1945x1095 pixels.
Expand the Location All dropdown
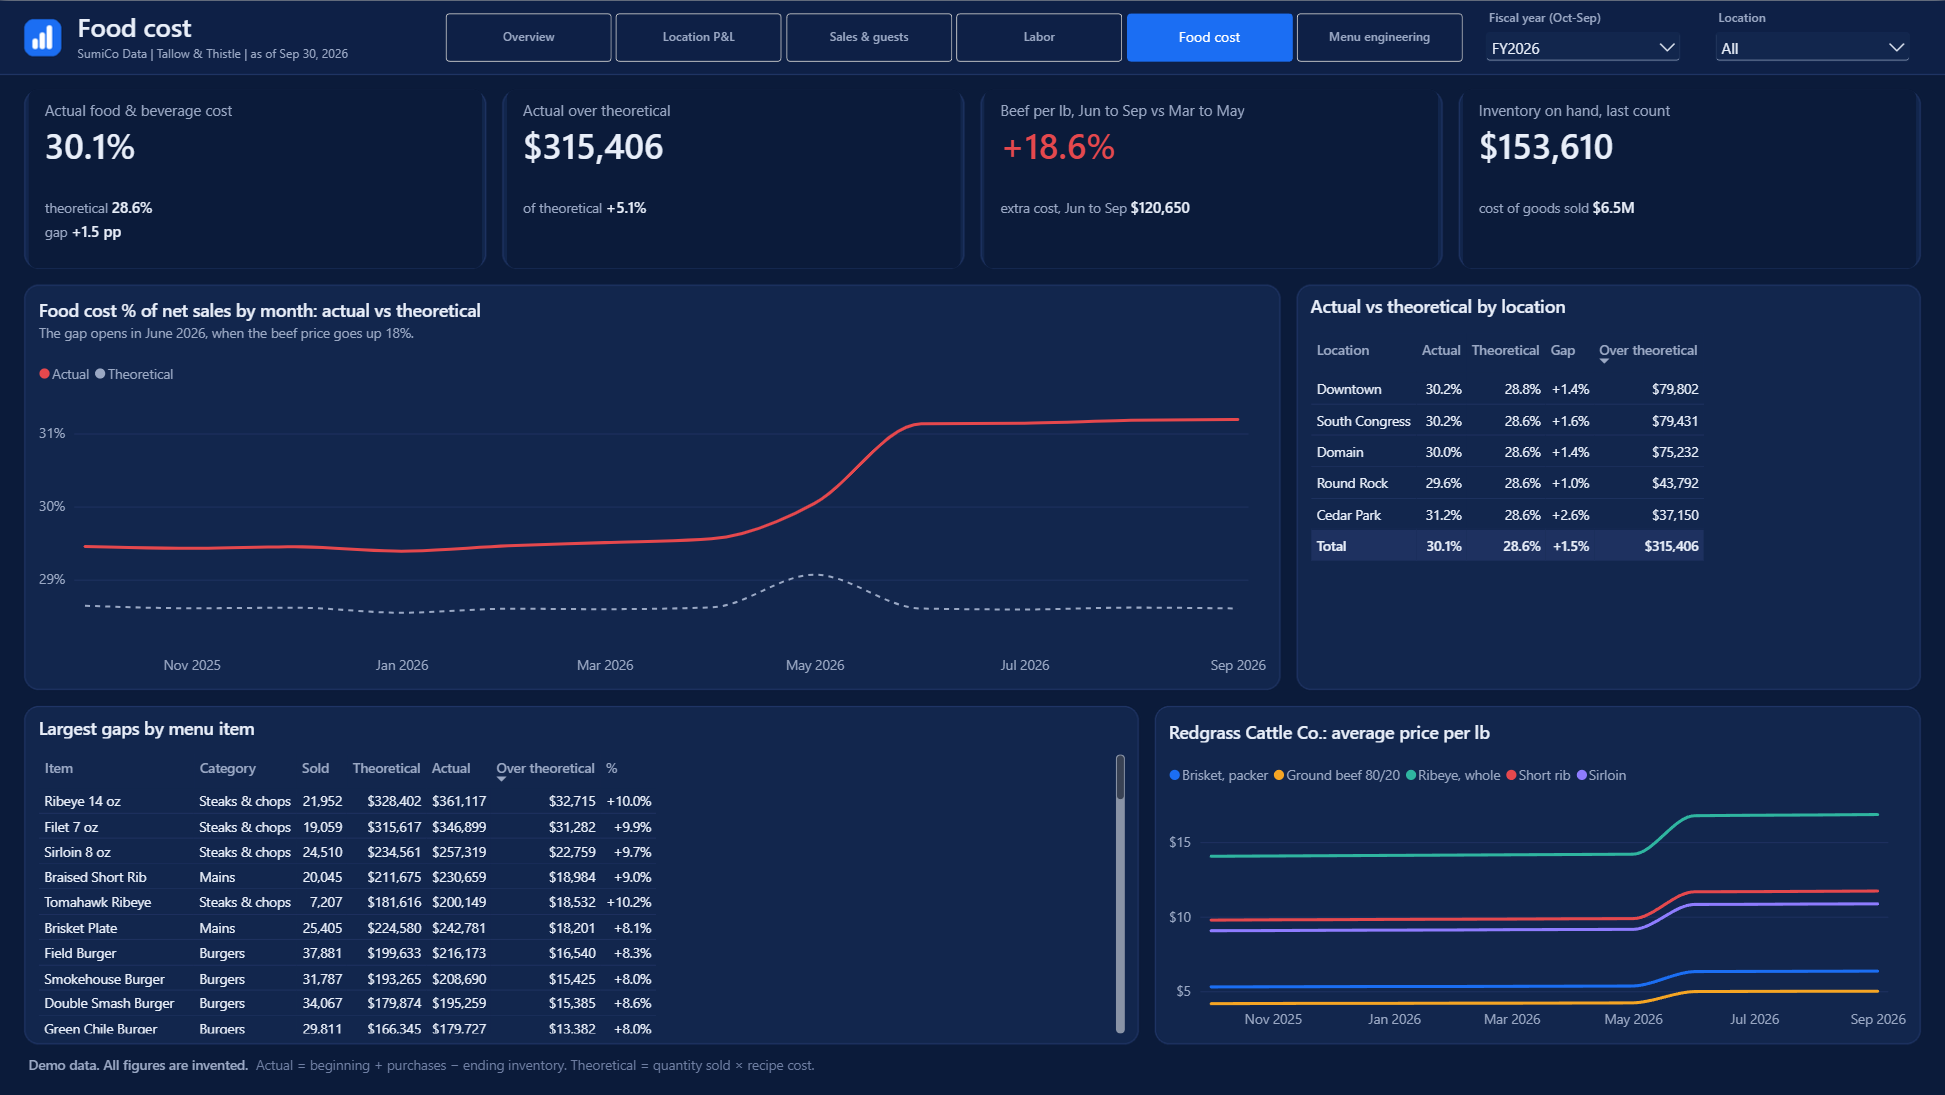click(x=1812, y=48)
